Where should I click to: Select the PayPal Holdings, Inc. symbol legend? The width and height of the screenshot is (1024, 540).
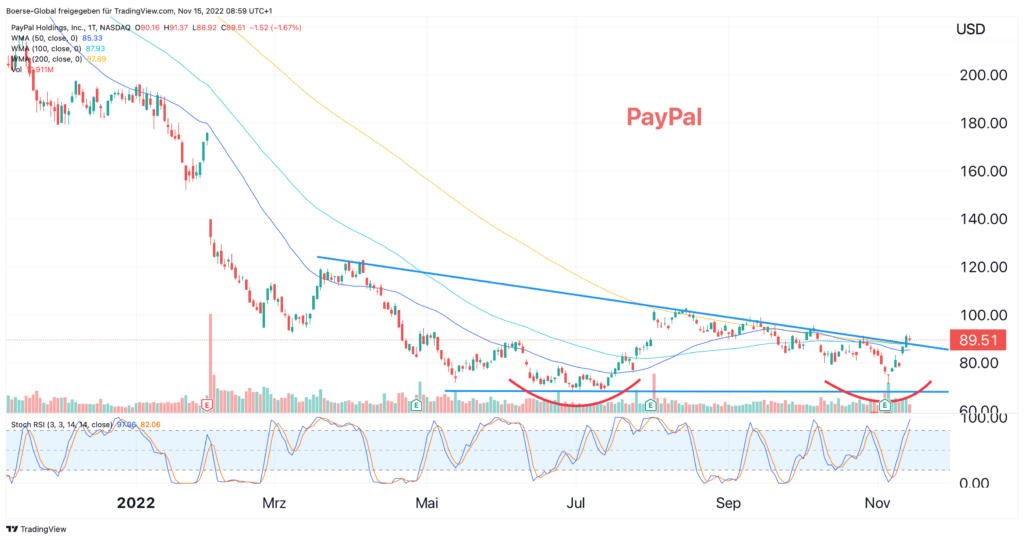[x=71, y=28]
